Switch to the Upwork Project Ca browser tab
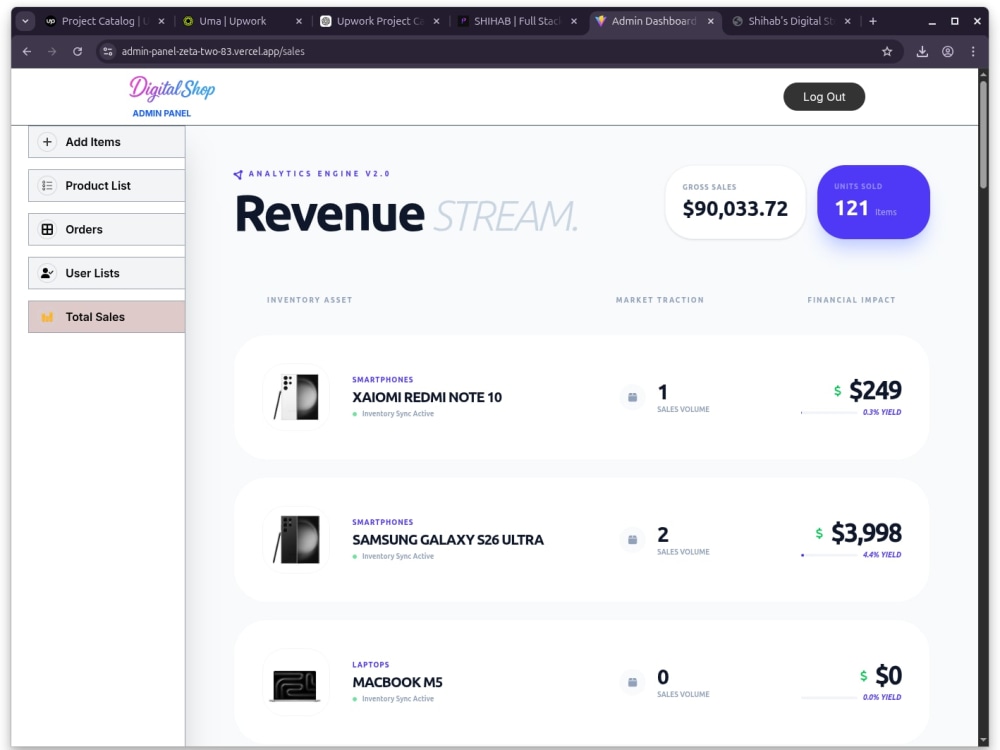This screenshot has width=1000, height=750. point(380,21)
